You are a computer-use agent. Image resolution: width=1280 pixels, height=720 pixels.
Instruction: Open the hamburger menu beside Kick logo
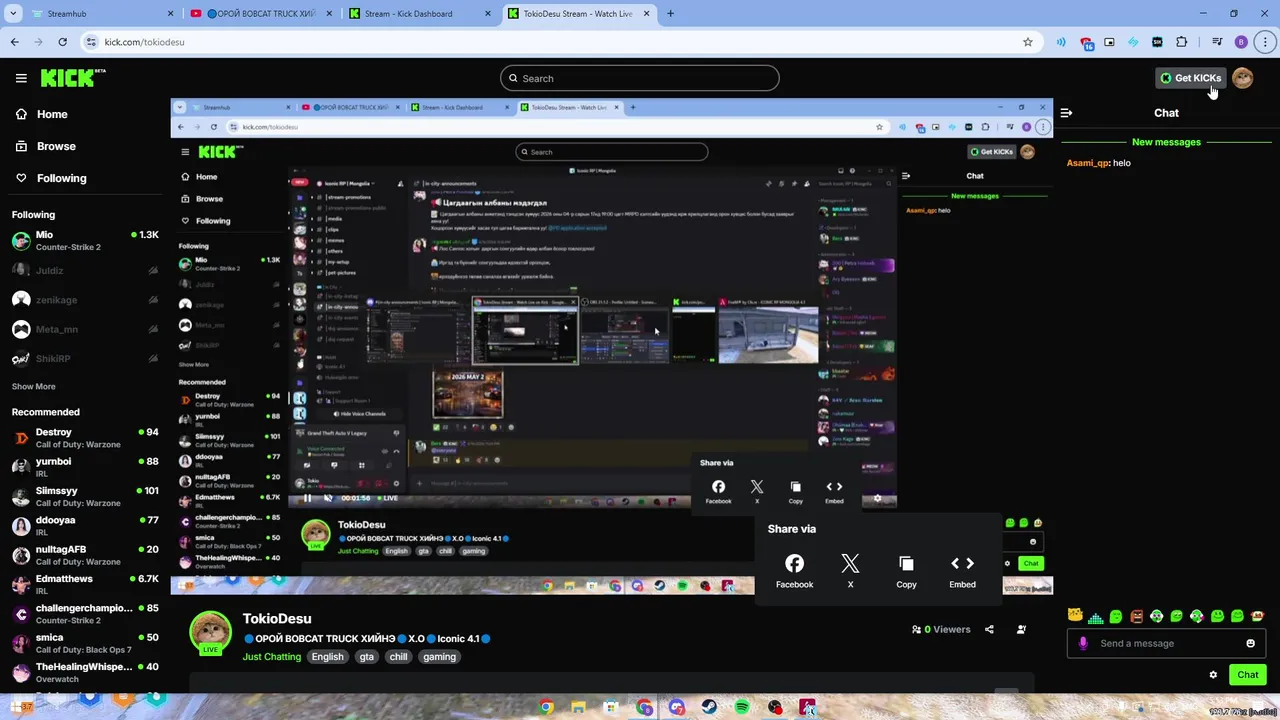pos(21,78)
